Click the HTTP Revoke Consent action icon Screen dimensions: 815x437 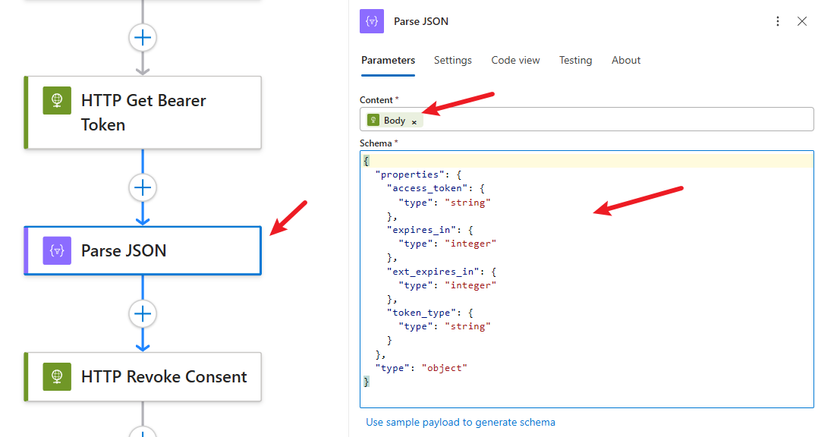(57, 377)
